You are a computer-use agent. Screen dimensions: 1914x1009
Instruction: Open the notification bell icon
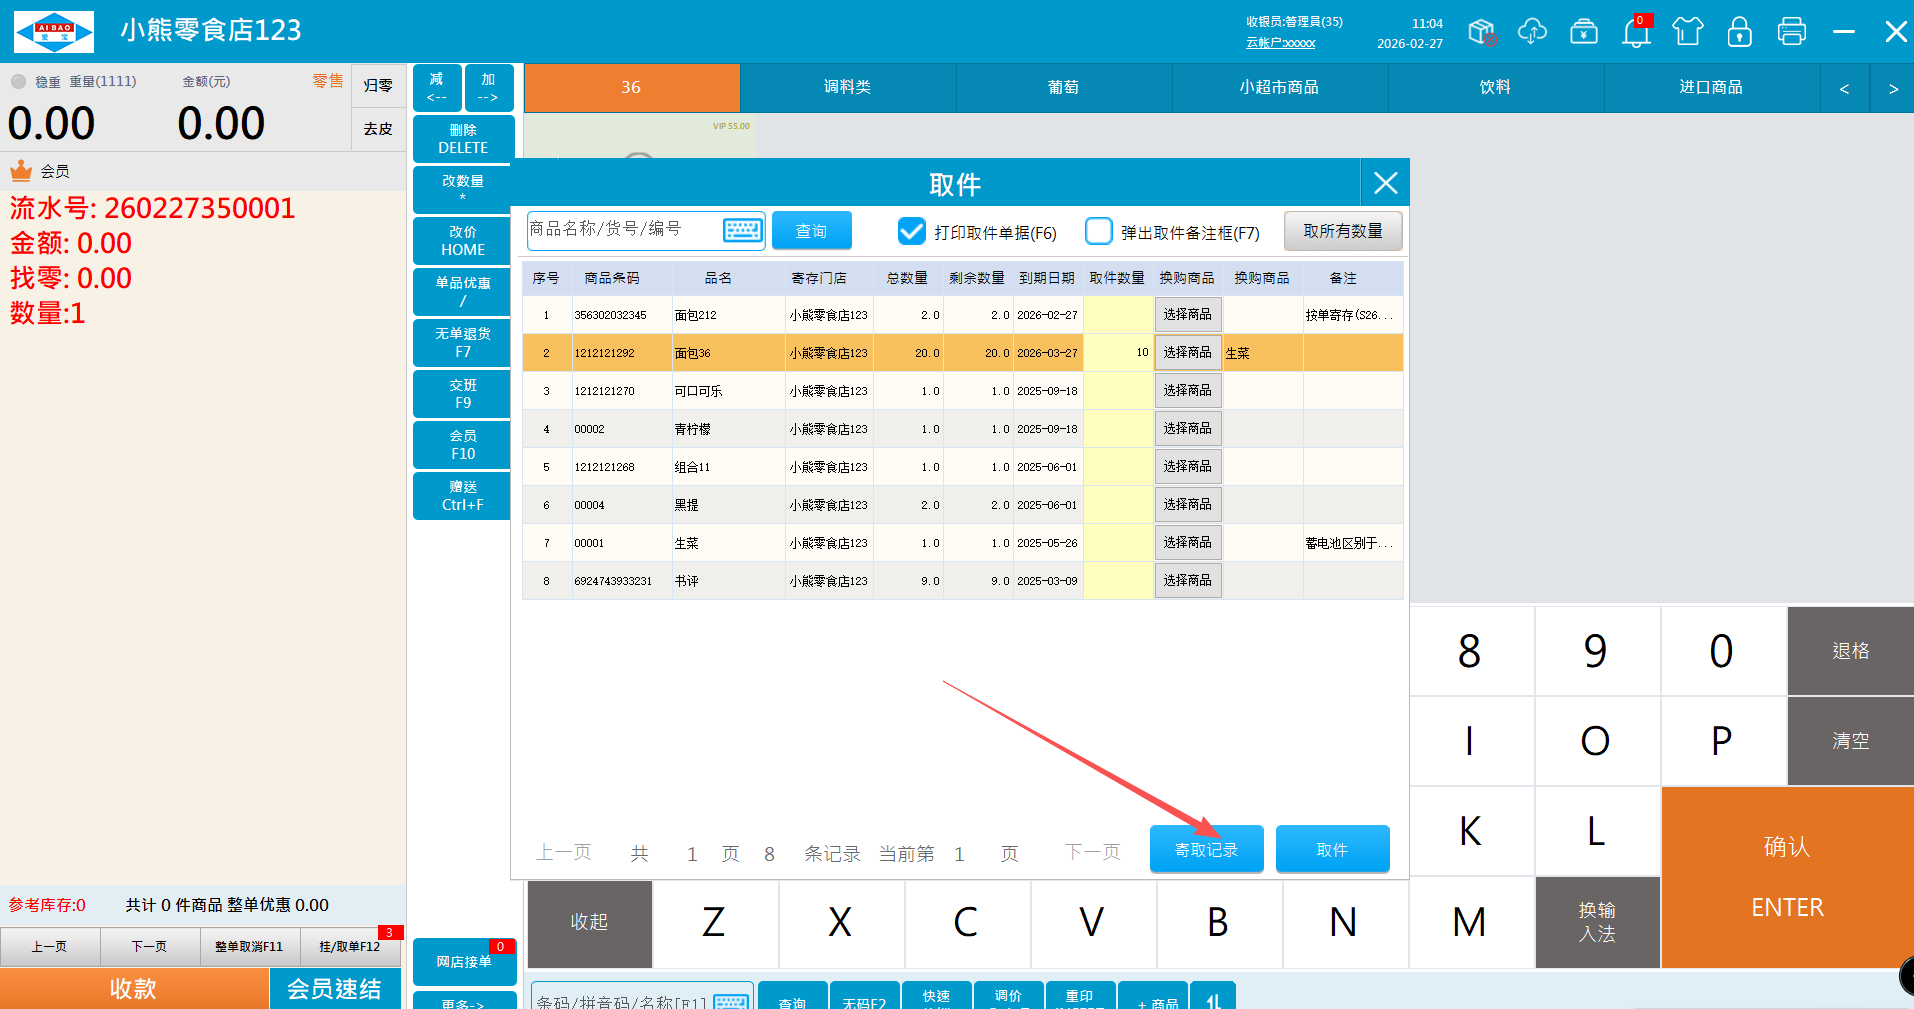coord(1636,32)
